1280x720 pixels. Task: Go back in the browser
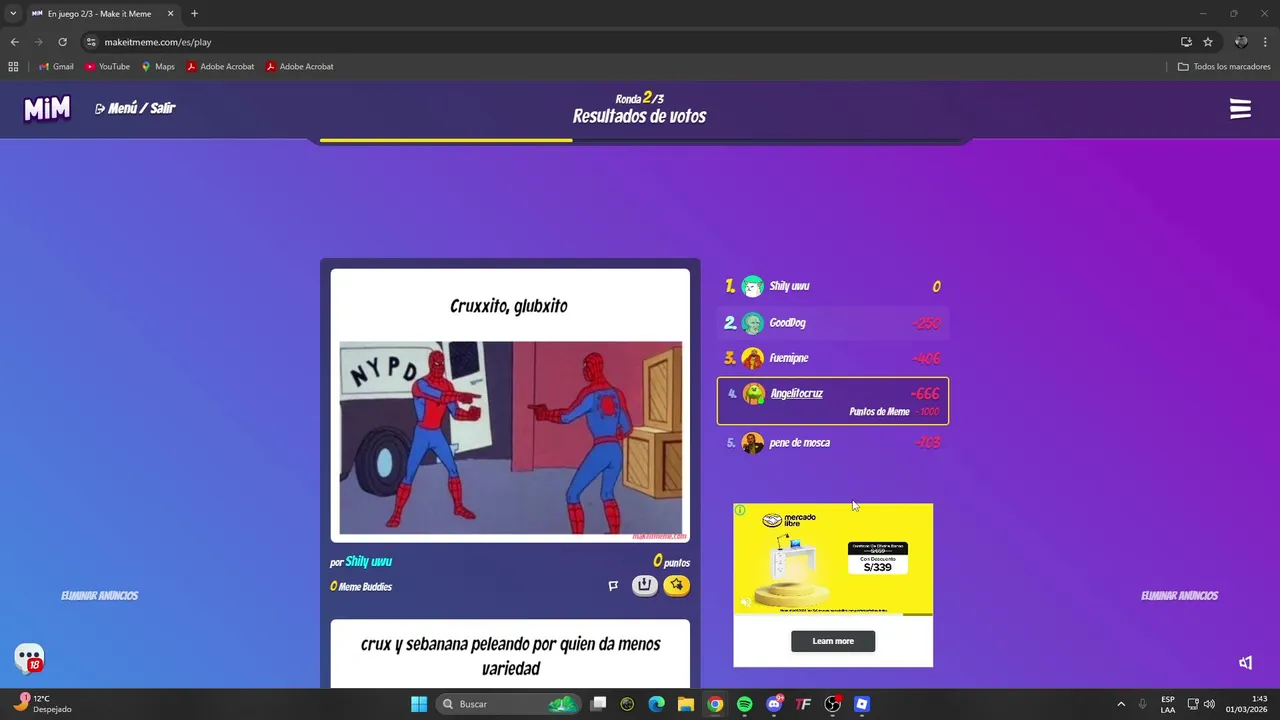(14, 42)
